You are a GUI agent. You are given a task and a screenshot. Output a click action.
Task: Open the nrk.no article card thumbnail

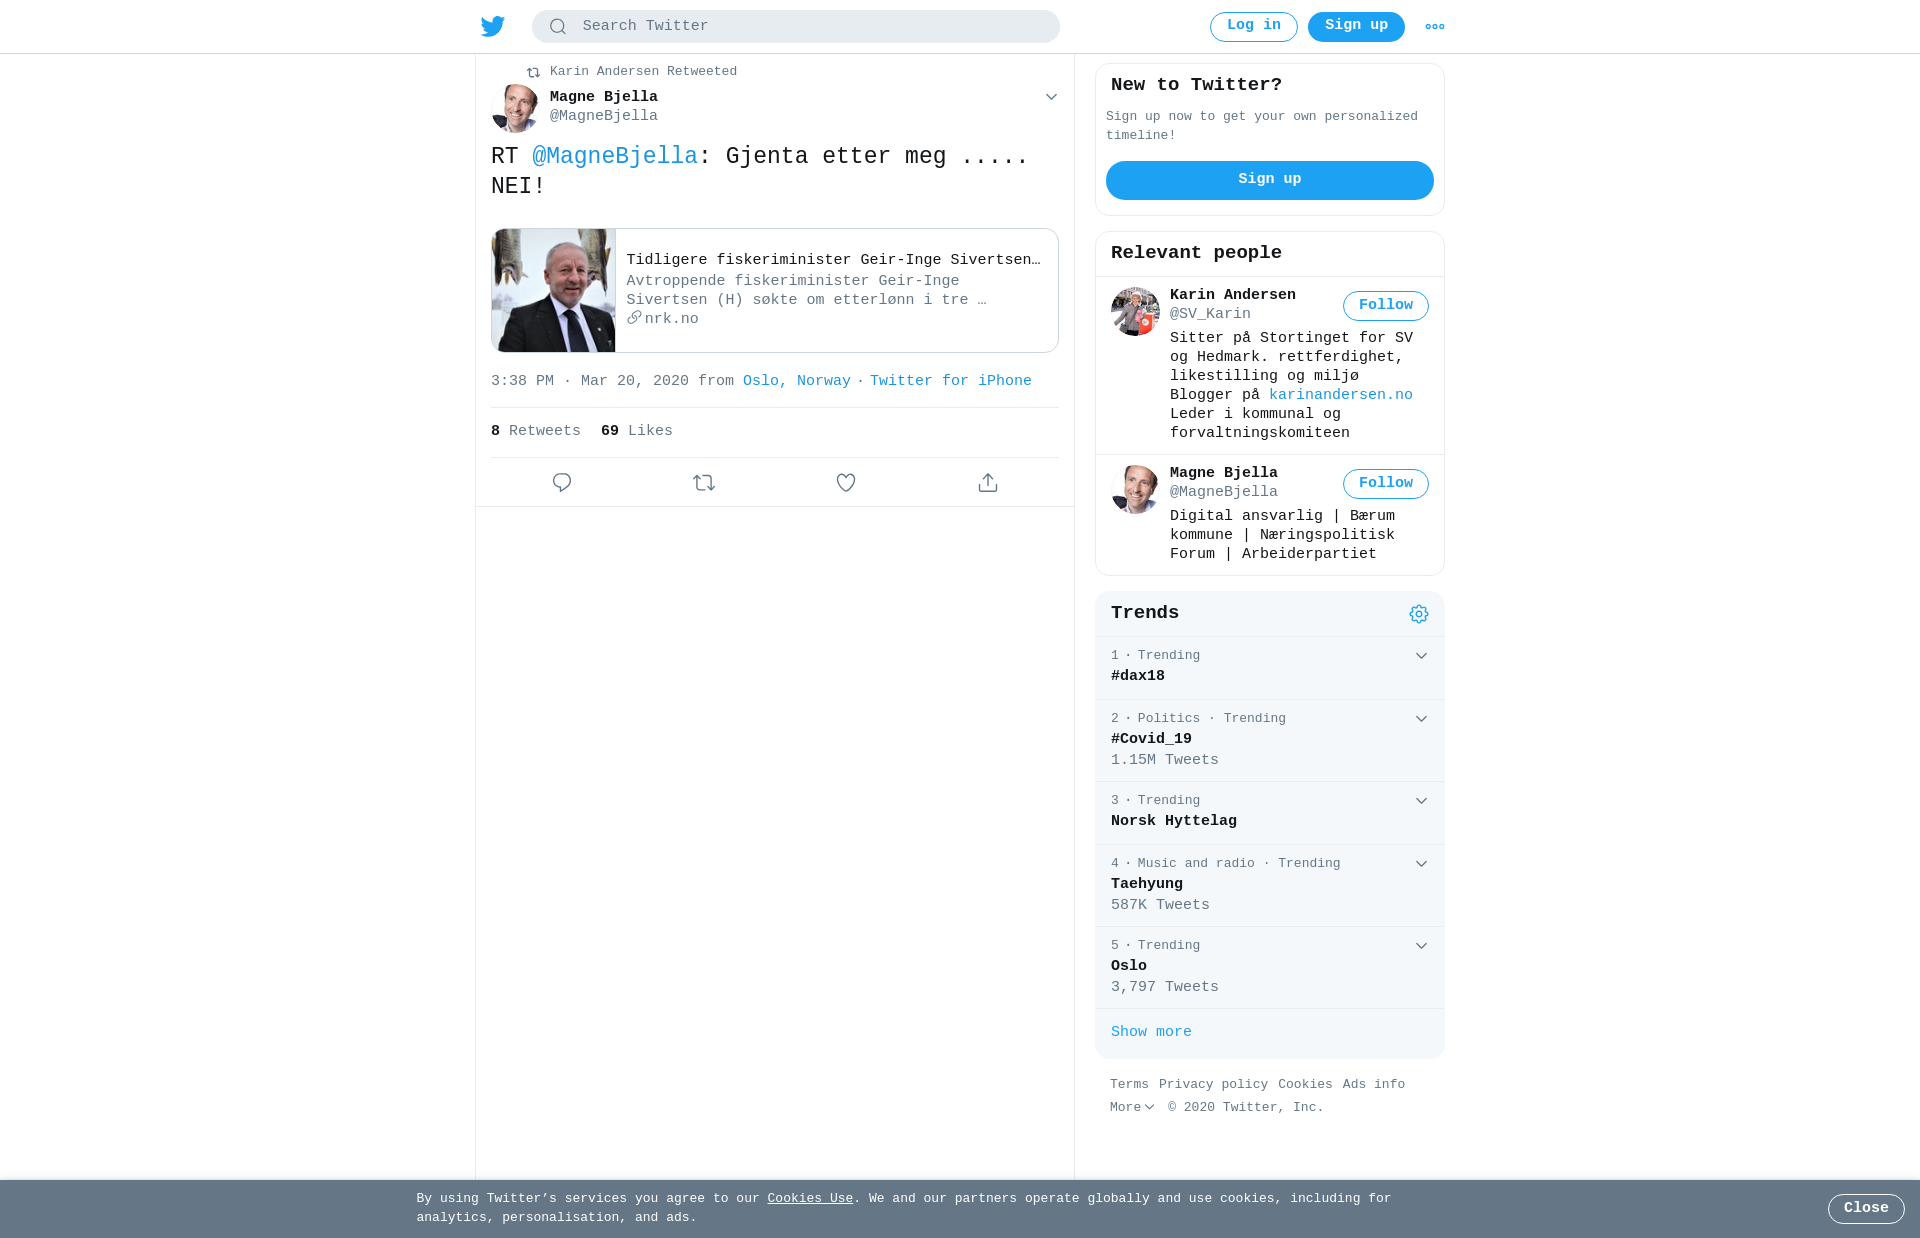coord(553,290)
